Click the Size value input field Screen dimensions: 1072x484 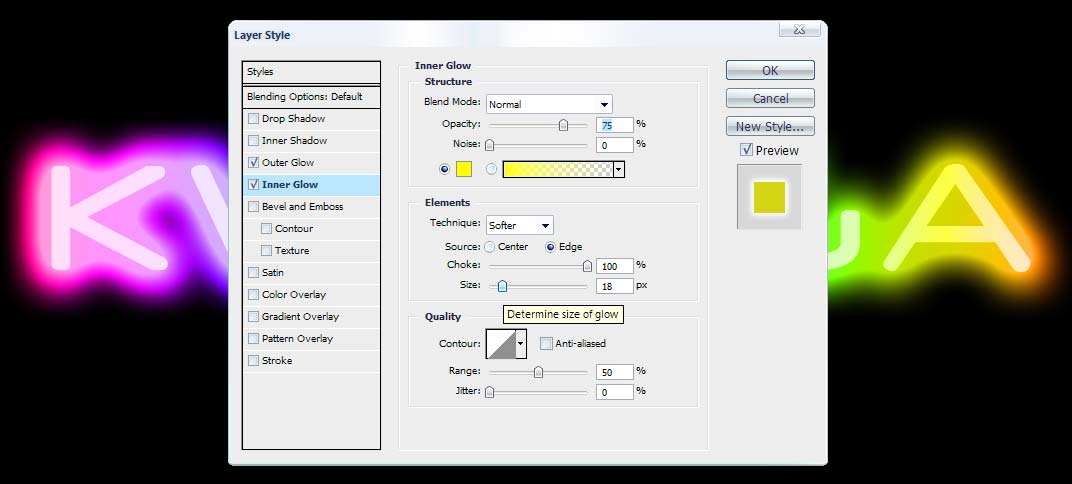[614, 286]
